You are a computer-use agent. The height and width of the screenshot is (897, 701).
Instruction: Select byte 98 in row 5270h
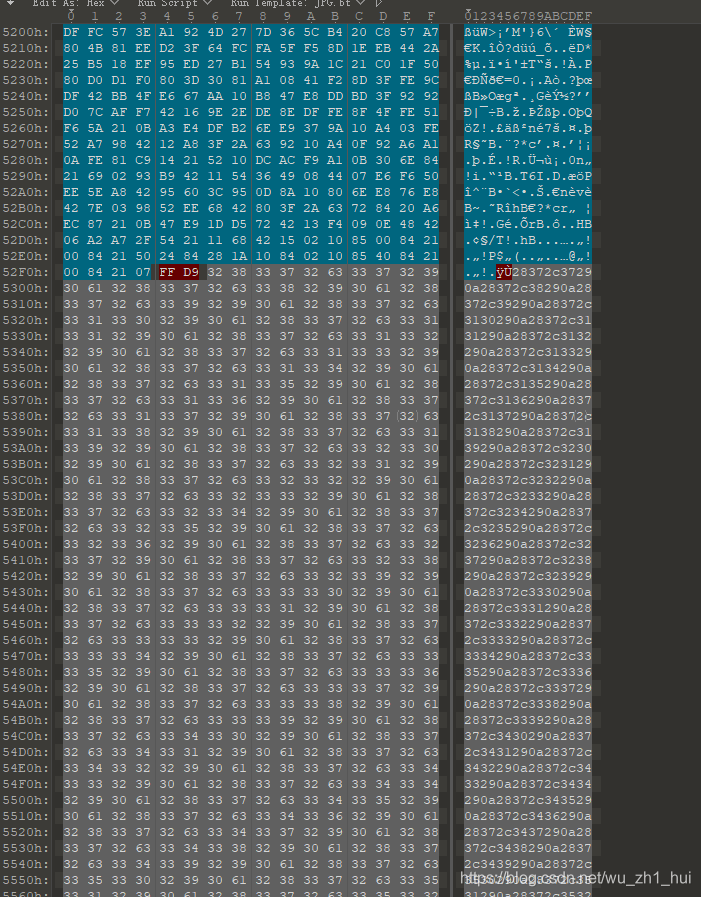click(x=119, y=144)
